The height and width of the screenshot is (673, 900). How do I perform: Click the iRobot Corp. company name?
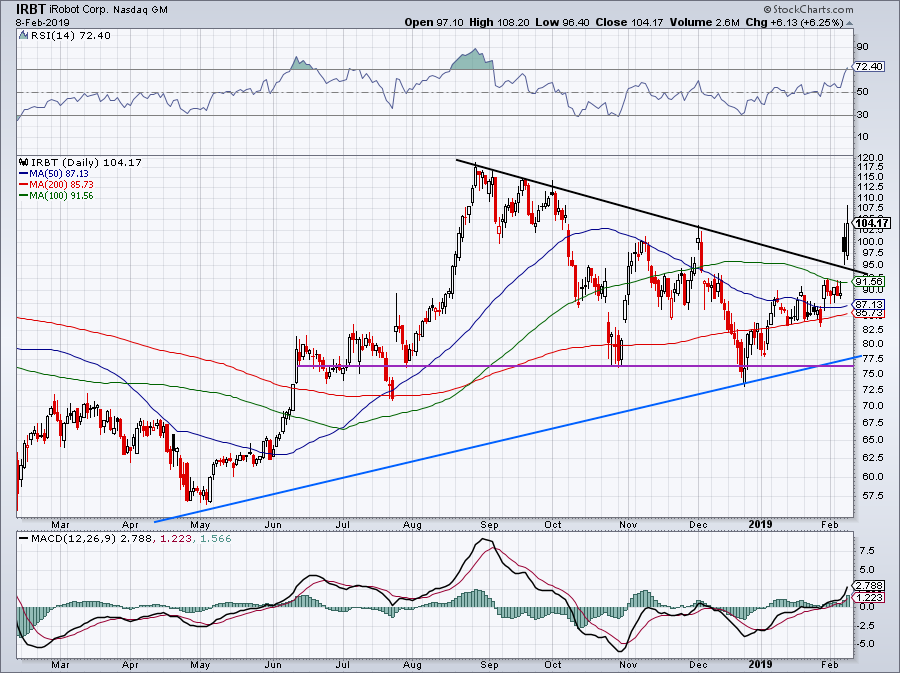pos(79,10)
